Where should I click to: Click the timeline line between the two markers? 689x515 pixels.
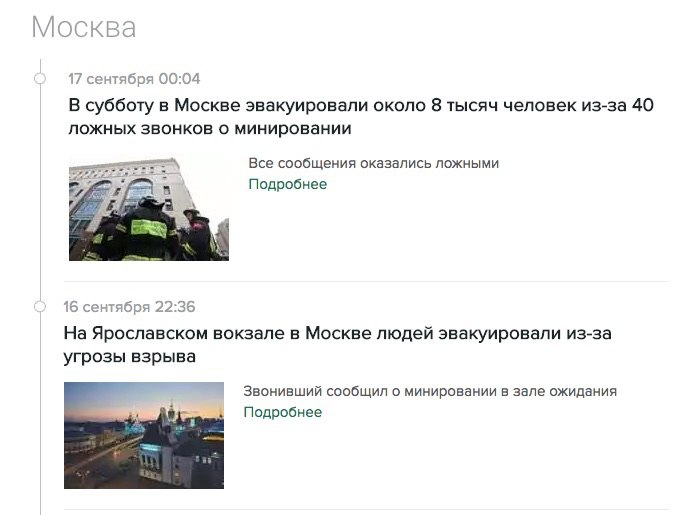[x=40, y=192]
